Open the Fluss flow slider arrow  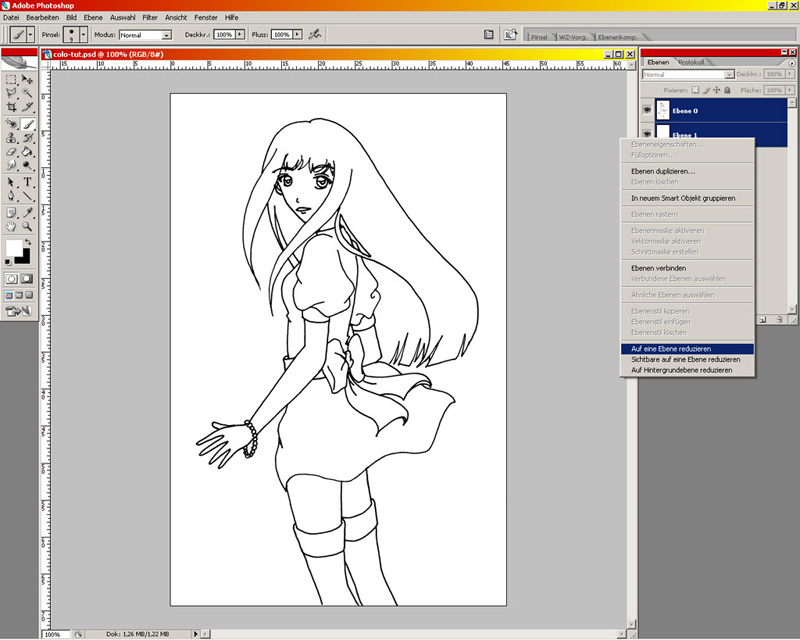pos(297,35)
